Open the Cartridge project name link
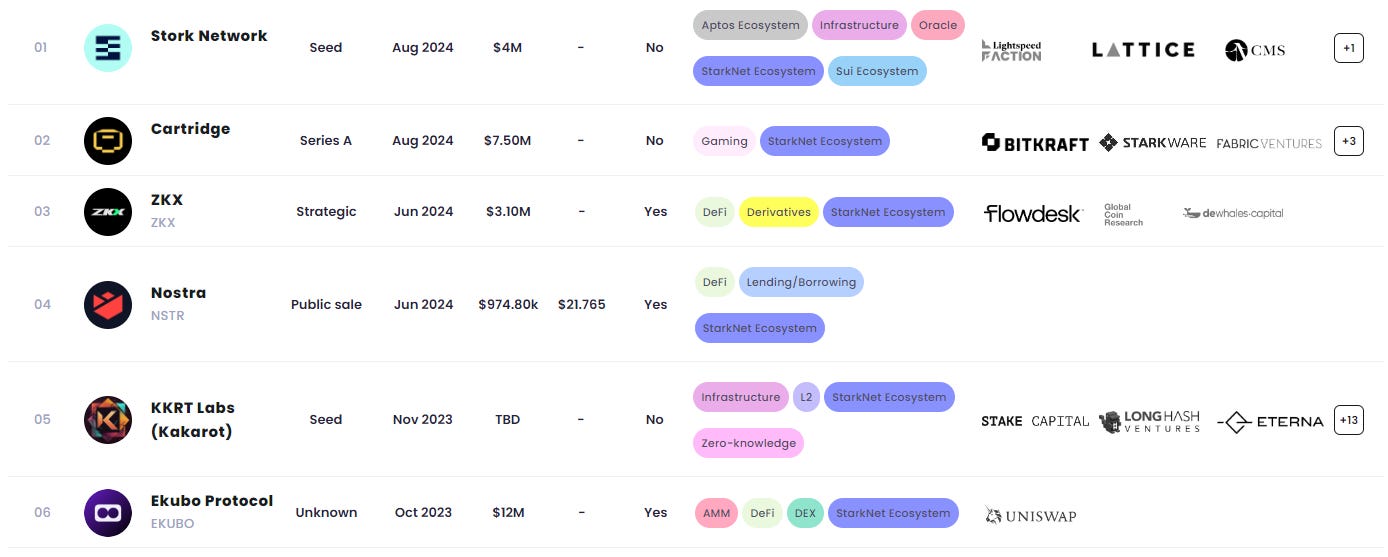1388x557 pixels. (x=190, y=129)
